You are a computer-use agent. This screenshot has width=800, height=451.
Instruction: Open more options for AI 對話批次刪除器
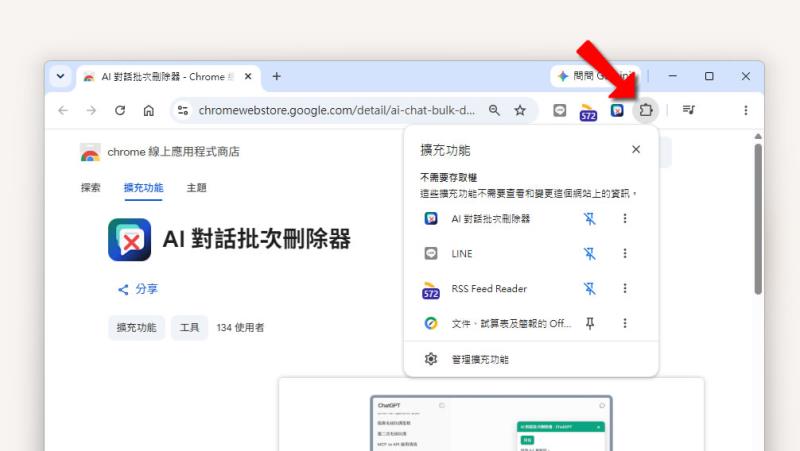point(625,219)
